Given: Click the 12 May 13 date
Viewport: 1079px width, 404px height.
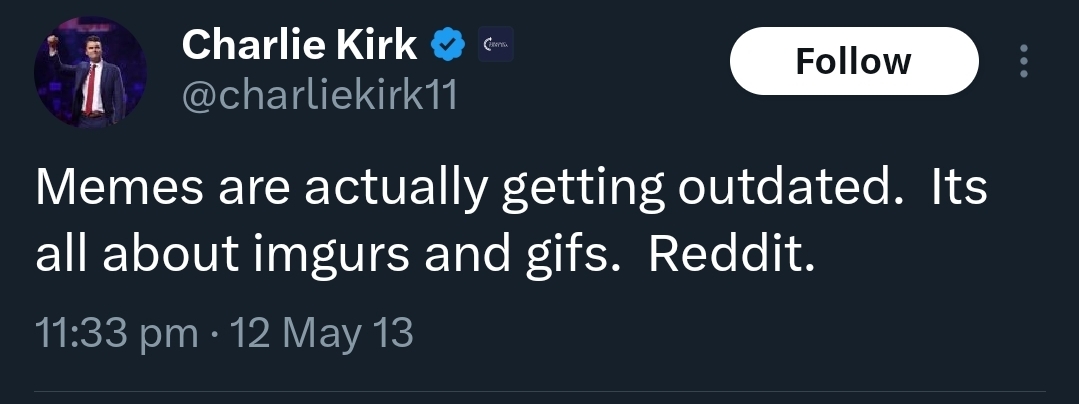Looking at the screenshot, I should coord(322,332).
